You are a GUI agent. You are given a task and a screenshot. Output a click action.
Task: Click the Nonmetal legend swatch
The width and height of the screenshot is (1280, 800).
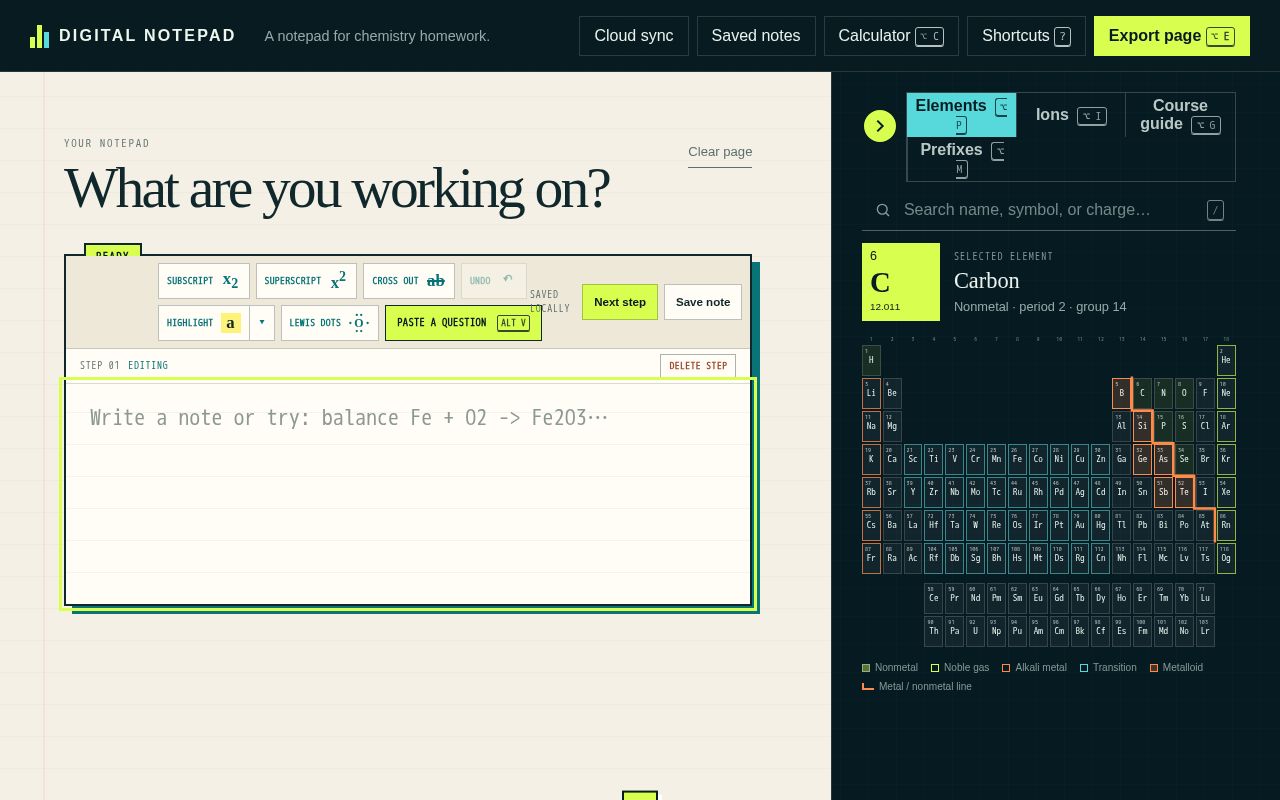866,668
